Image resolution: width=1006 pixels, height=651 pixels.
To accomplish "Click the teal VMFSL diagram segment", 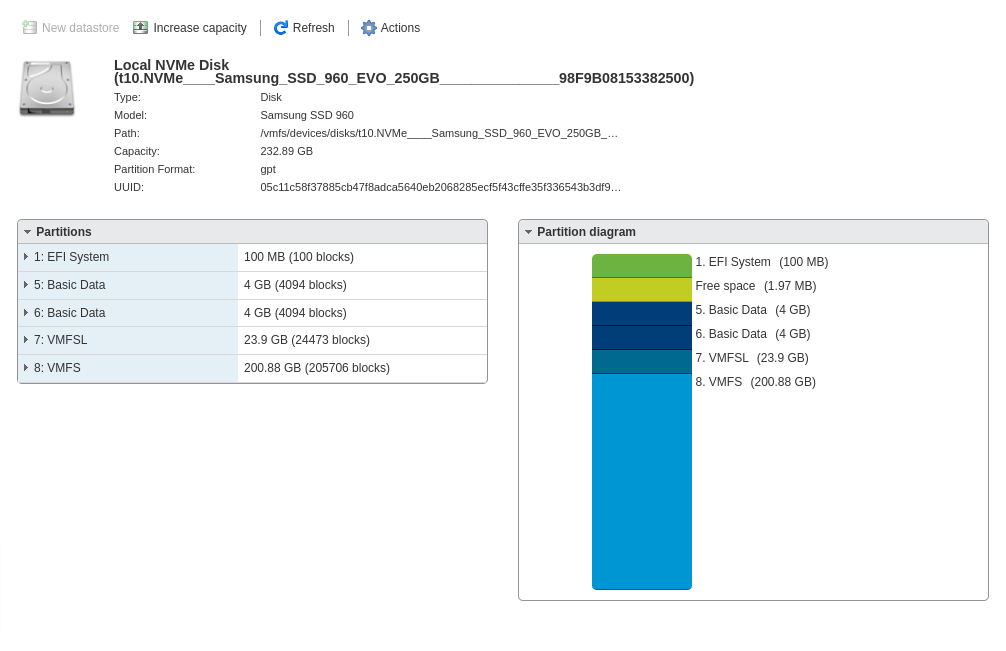I will tap(641, 361).
